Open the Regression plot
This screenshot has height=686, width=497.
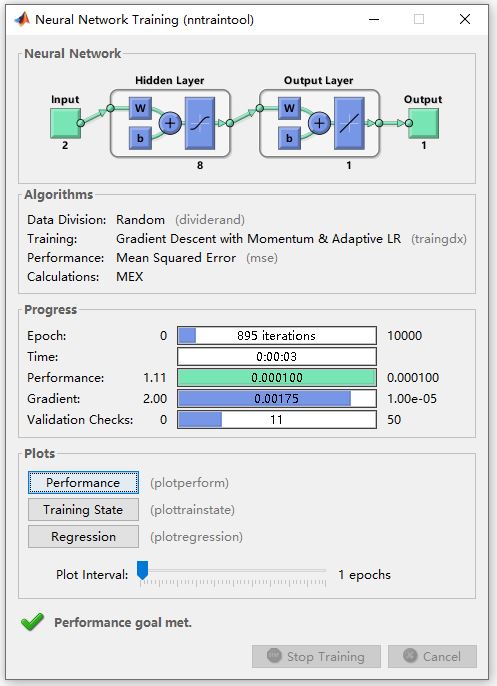point(83,537)
